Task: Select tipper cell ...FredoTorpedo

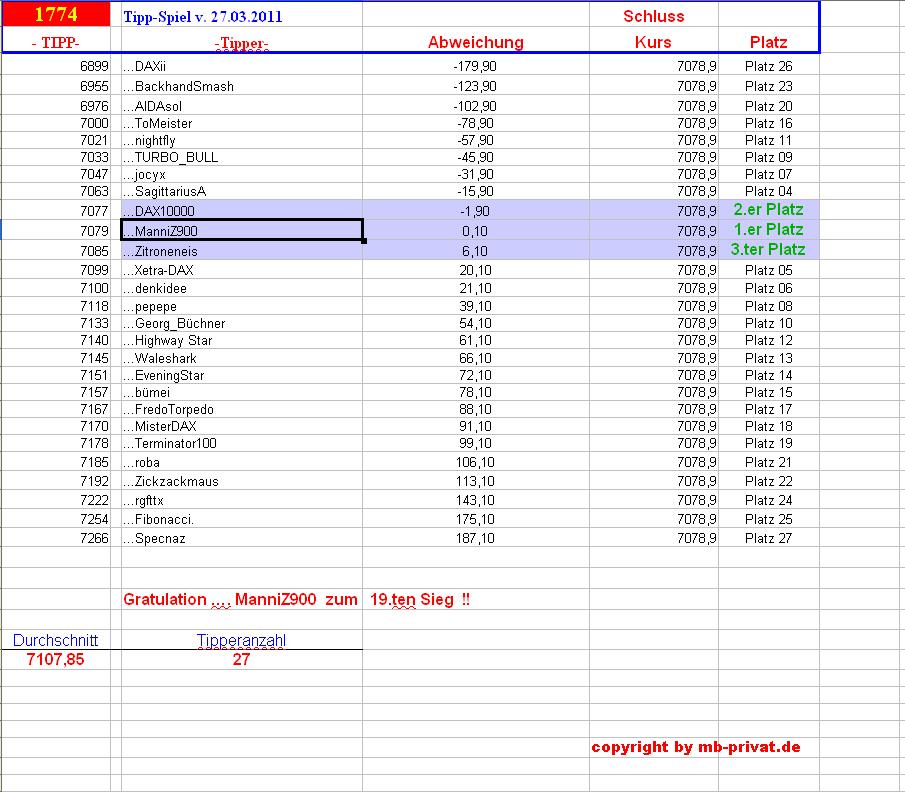Action: 242,409
